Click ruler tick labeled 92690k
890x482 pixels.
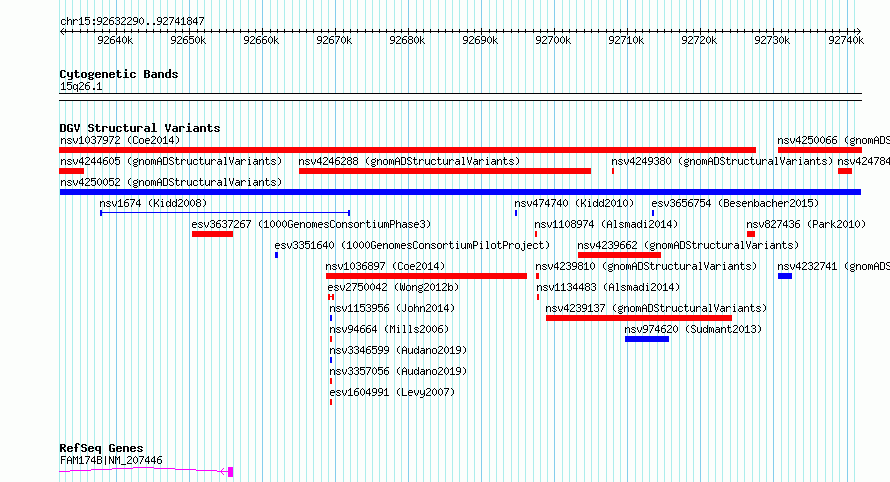[480, 40]
